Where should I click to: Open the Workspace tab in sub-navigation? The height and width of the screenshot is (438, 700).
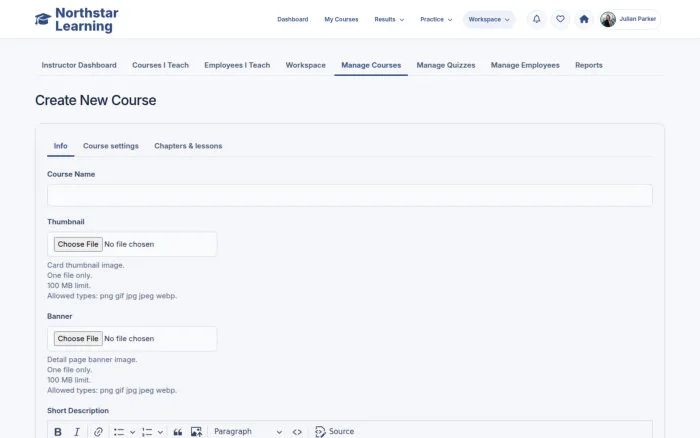[x=305, y=65]
